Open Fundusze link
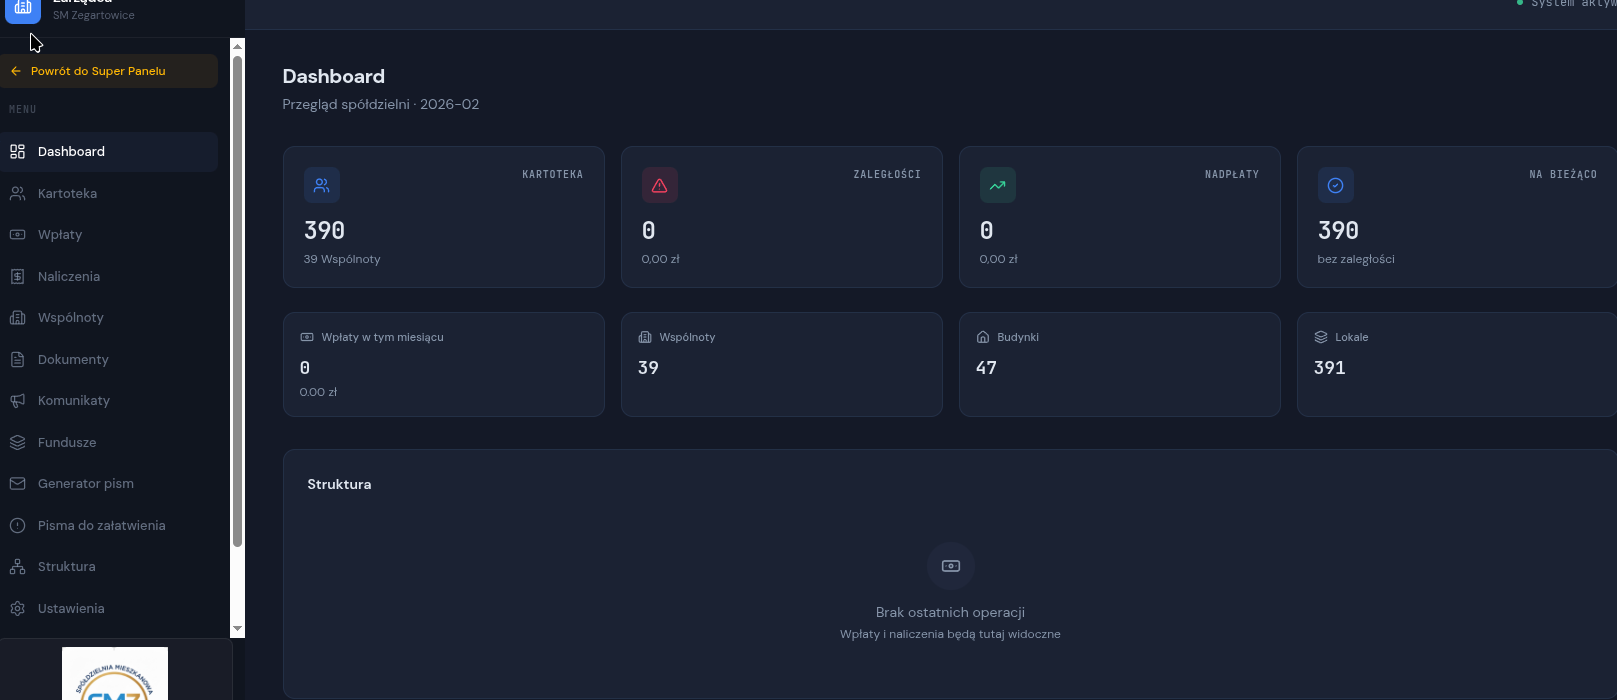Screen dimensions: 1617x700 (x=109, y=442)
